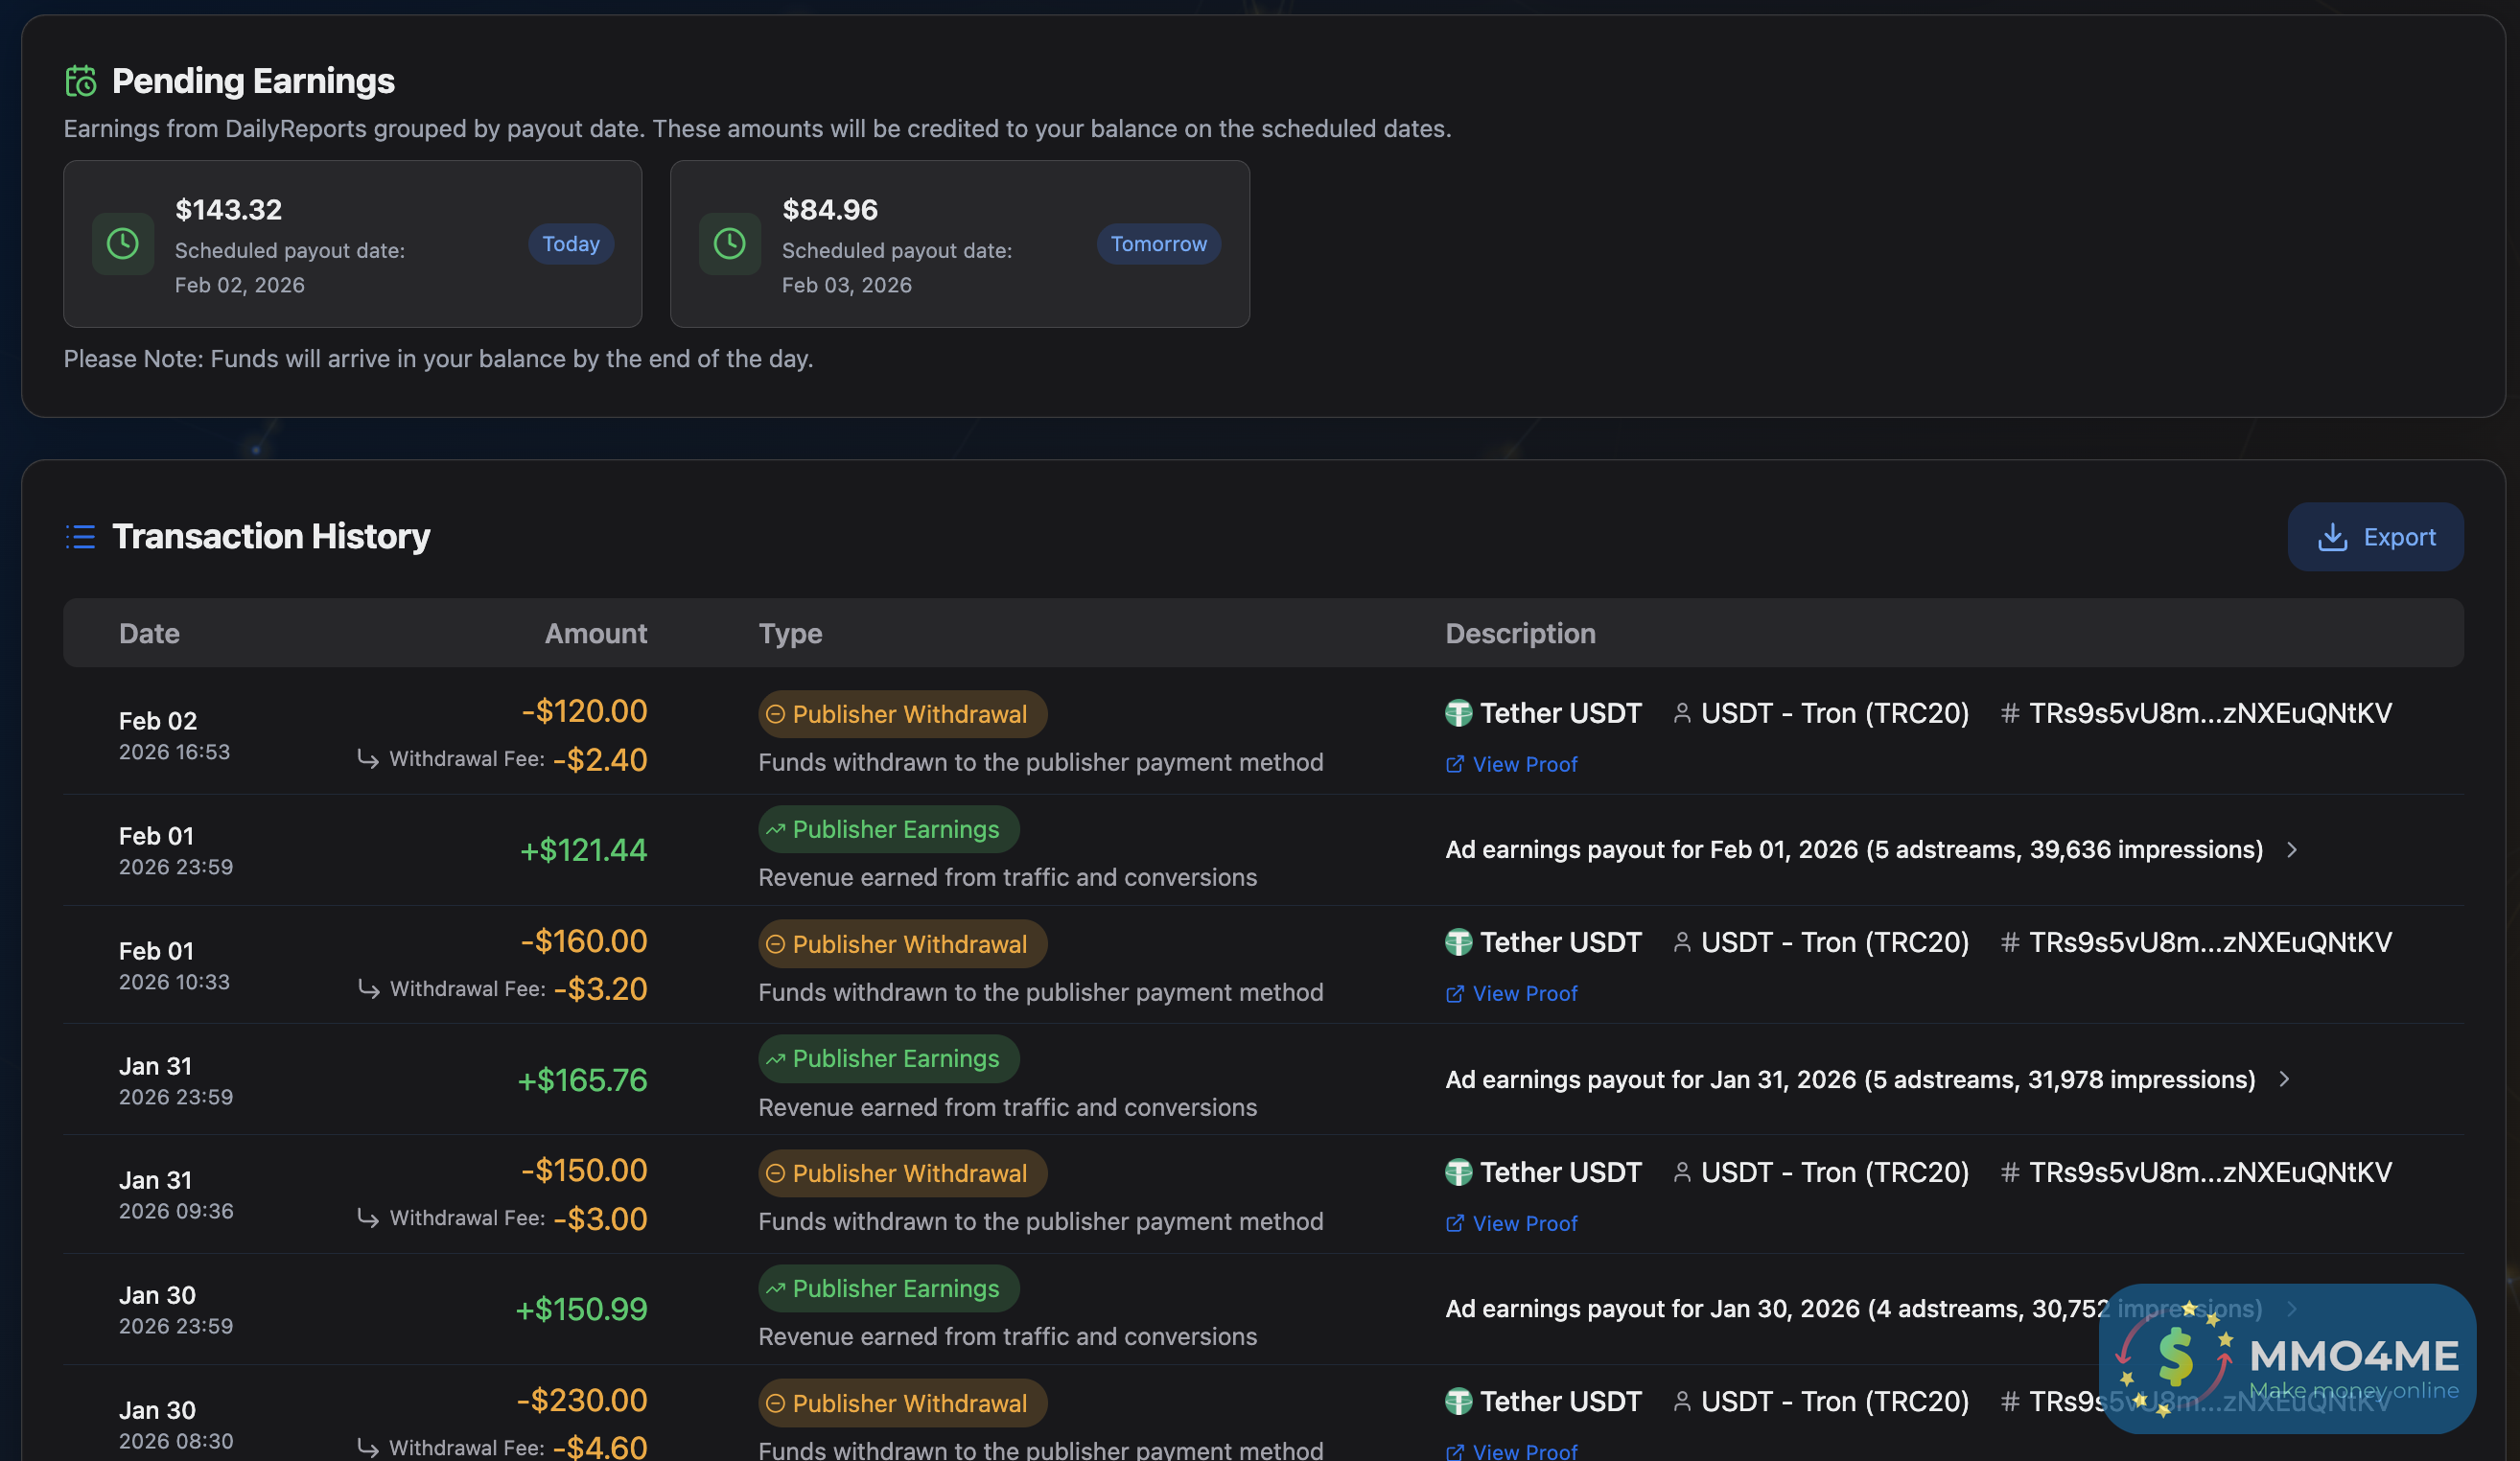
Task: Click the download icon in the Export button
Action: pyautogui.click(x=2333, y=537)
